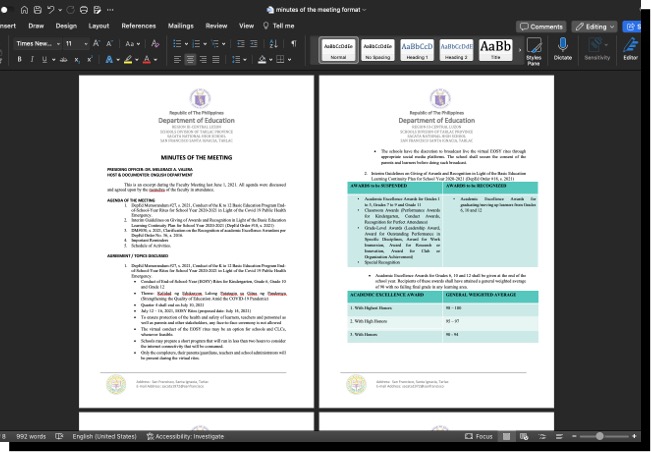Decrease font size with the smaller A icon
The width and height of the screenshot is (651, 452).
[x=110, y=44]
